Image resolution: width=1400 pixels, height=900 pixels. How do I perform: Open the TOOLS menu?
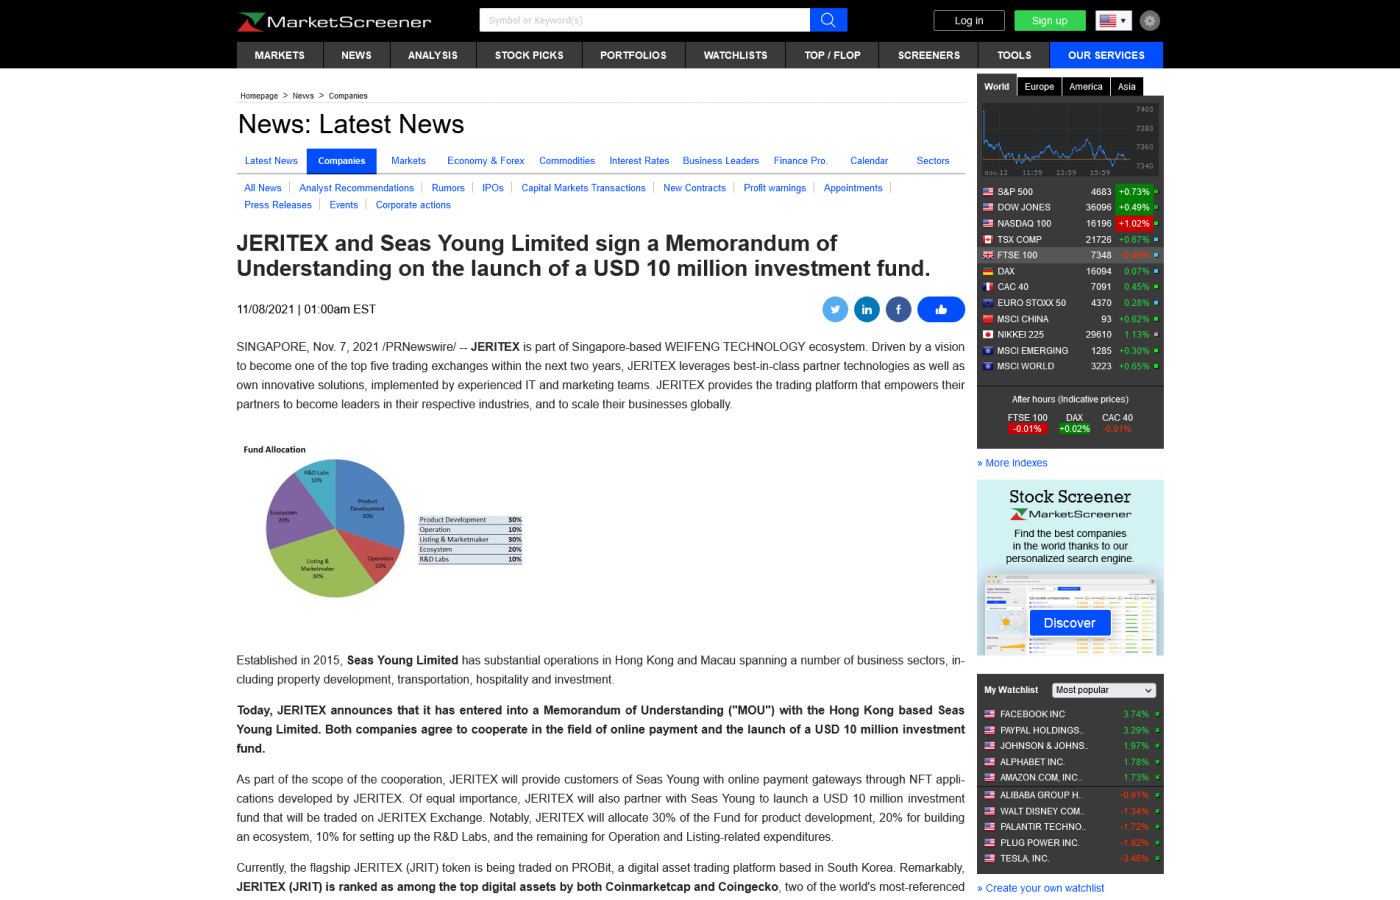[1014, 55]
